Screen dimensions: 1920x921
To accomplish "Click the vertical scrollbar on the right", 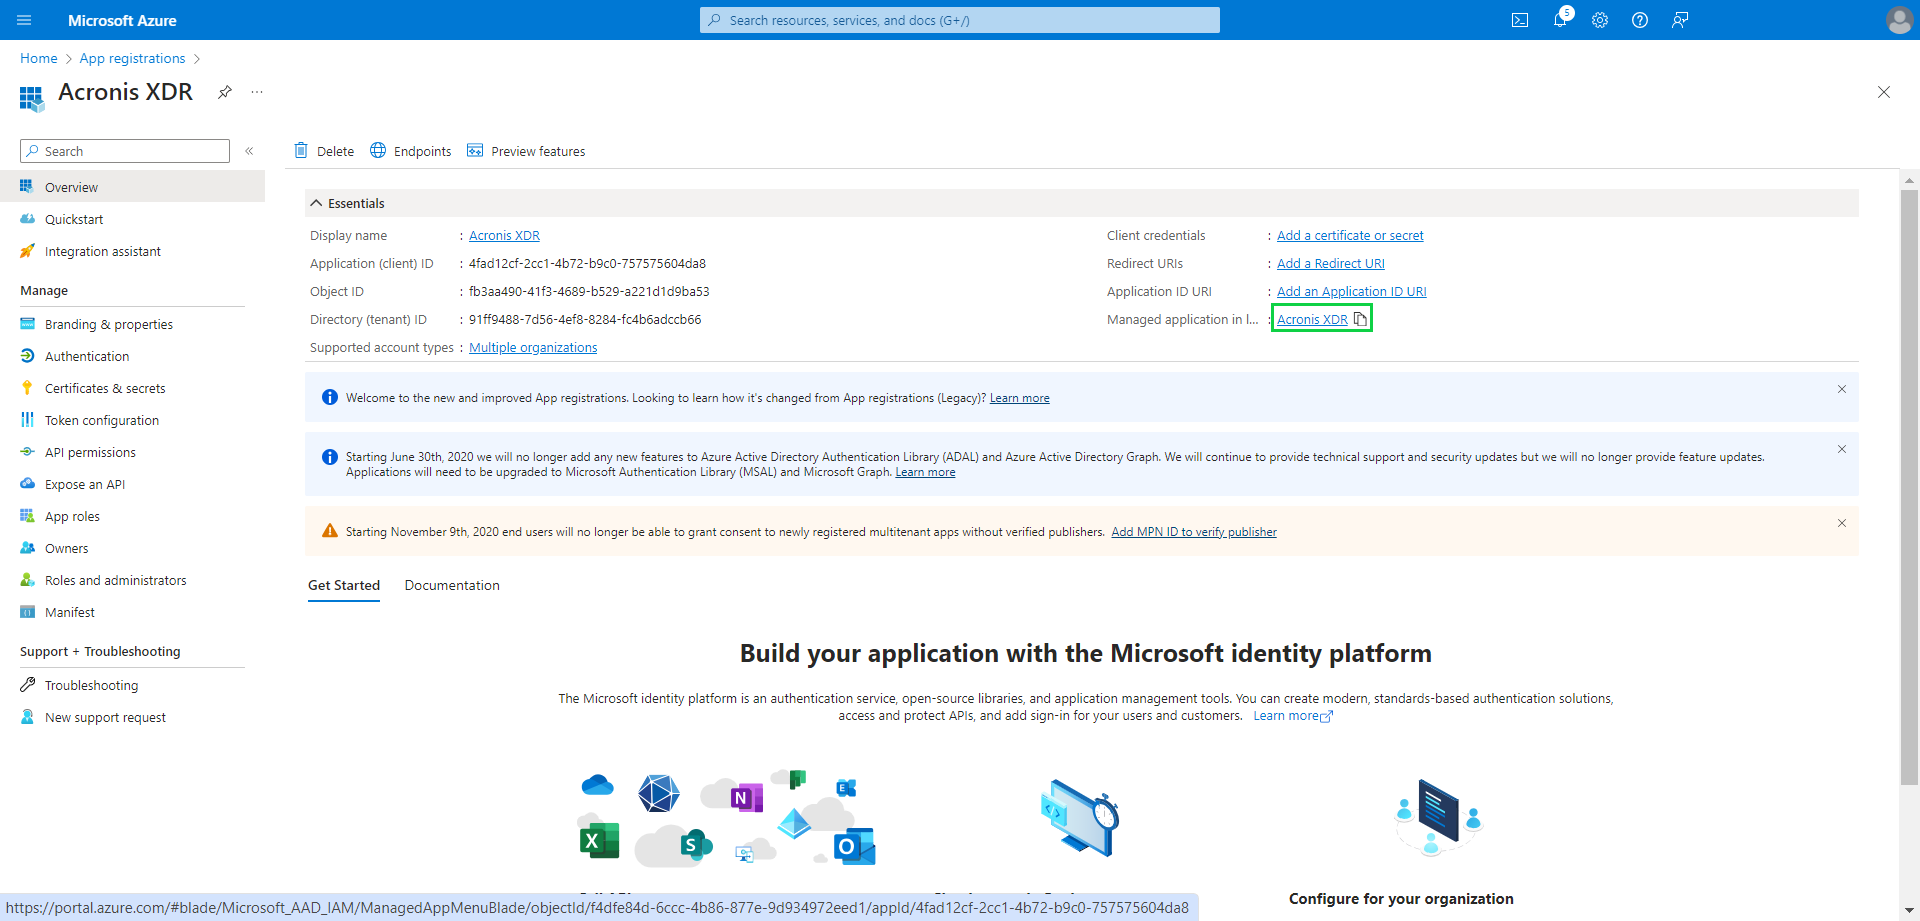I will click(x=1909, y=480).
